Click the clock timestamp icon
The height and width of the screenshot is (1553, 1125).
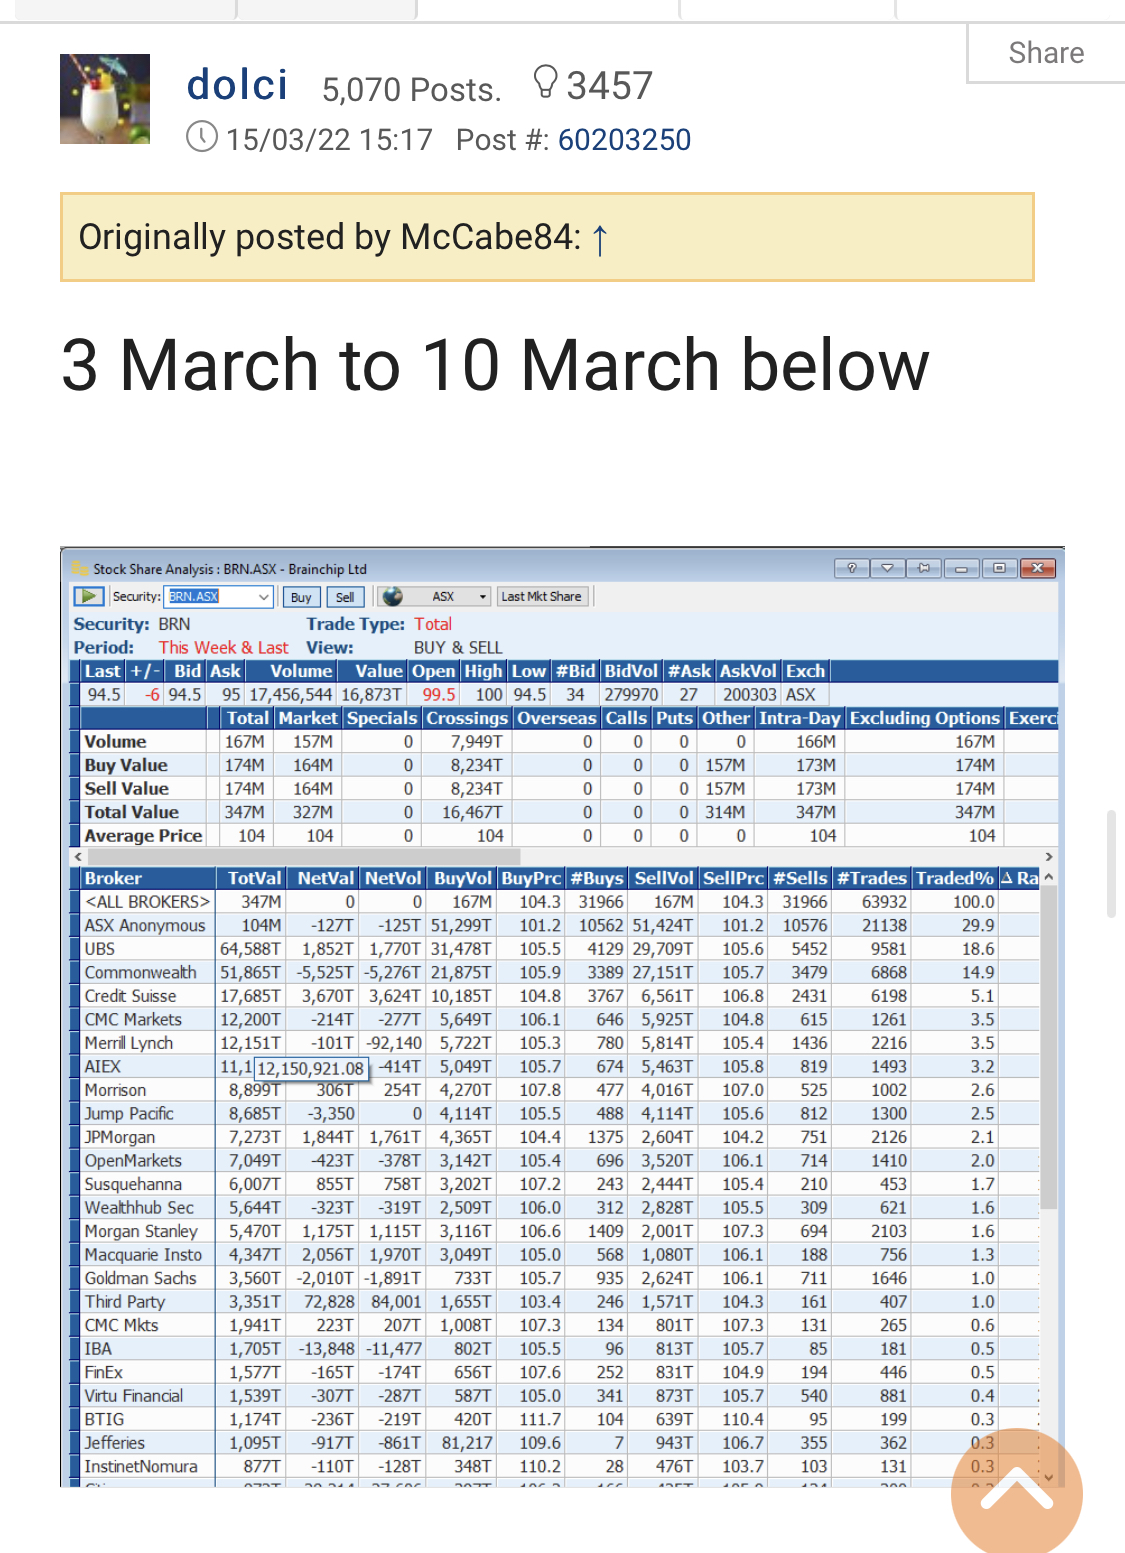pyautogui.click(x=202, y=137)
